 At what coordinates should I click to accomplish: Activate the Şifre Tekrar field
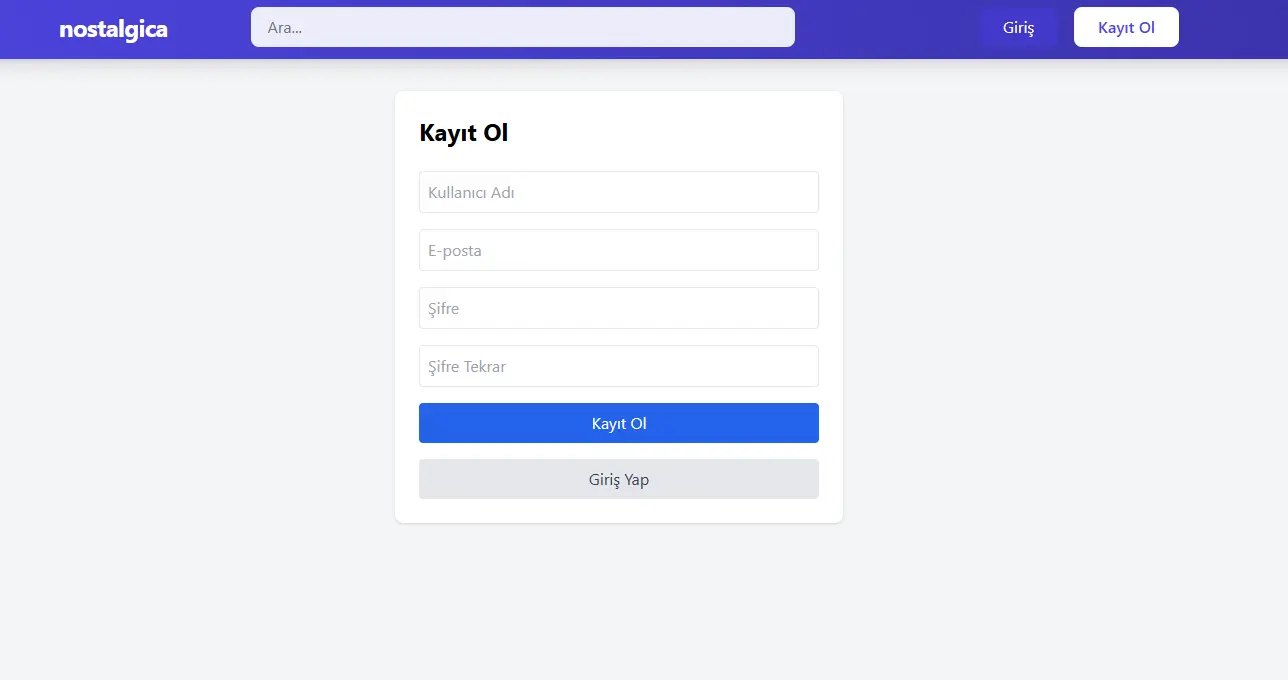tap(619, 366)
